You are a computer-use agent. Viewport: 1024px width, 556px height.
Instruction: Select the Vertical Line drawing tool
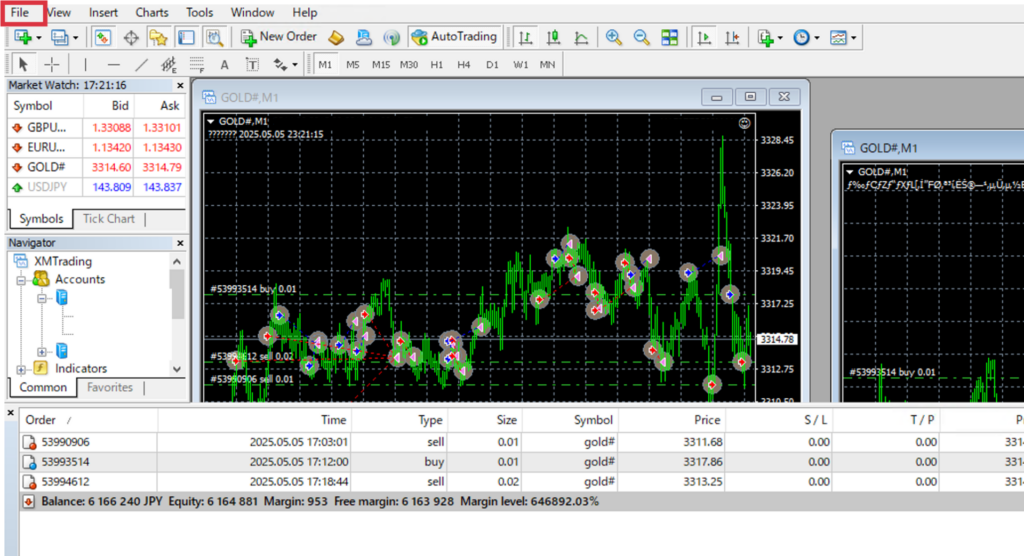point(86,64)
